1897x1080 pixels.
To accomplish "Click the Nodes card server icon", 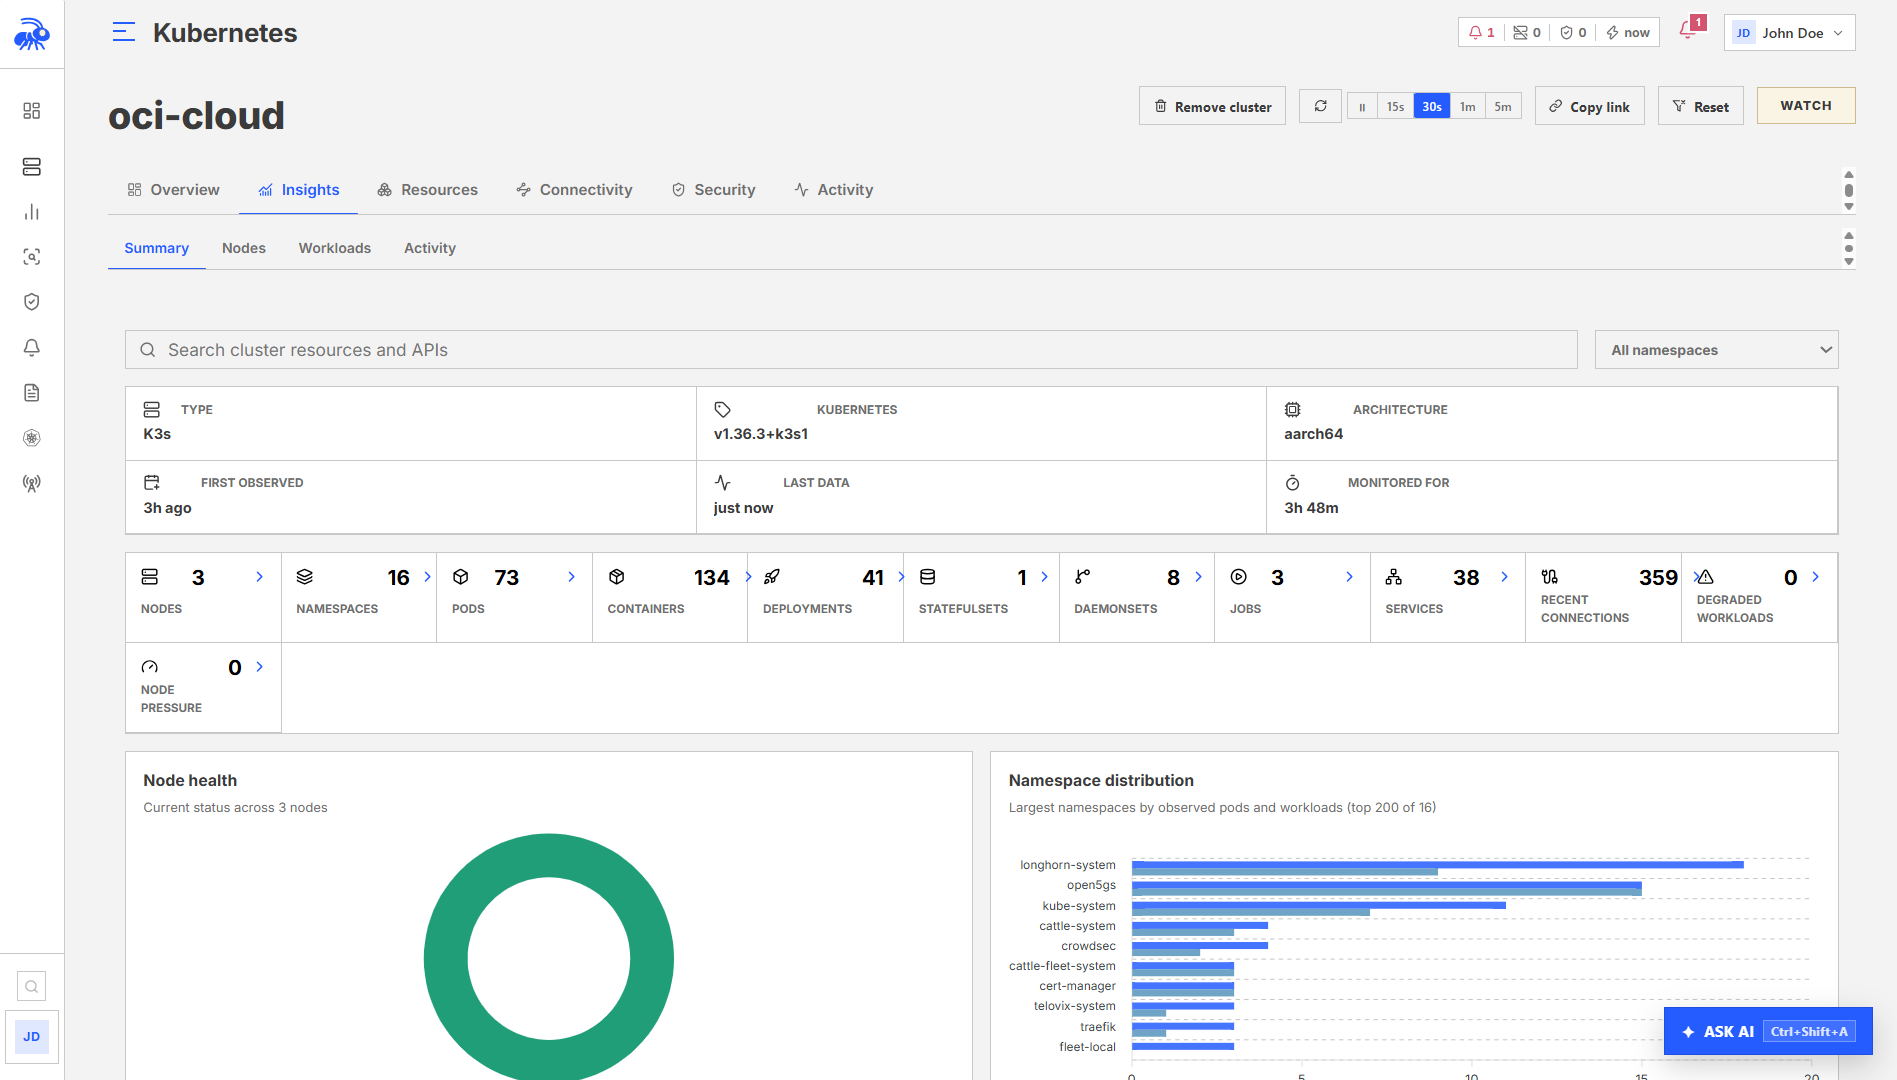I will tap(150, 577).
